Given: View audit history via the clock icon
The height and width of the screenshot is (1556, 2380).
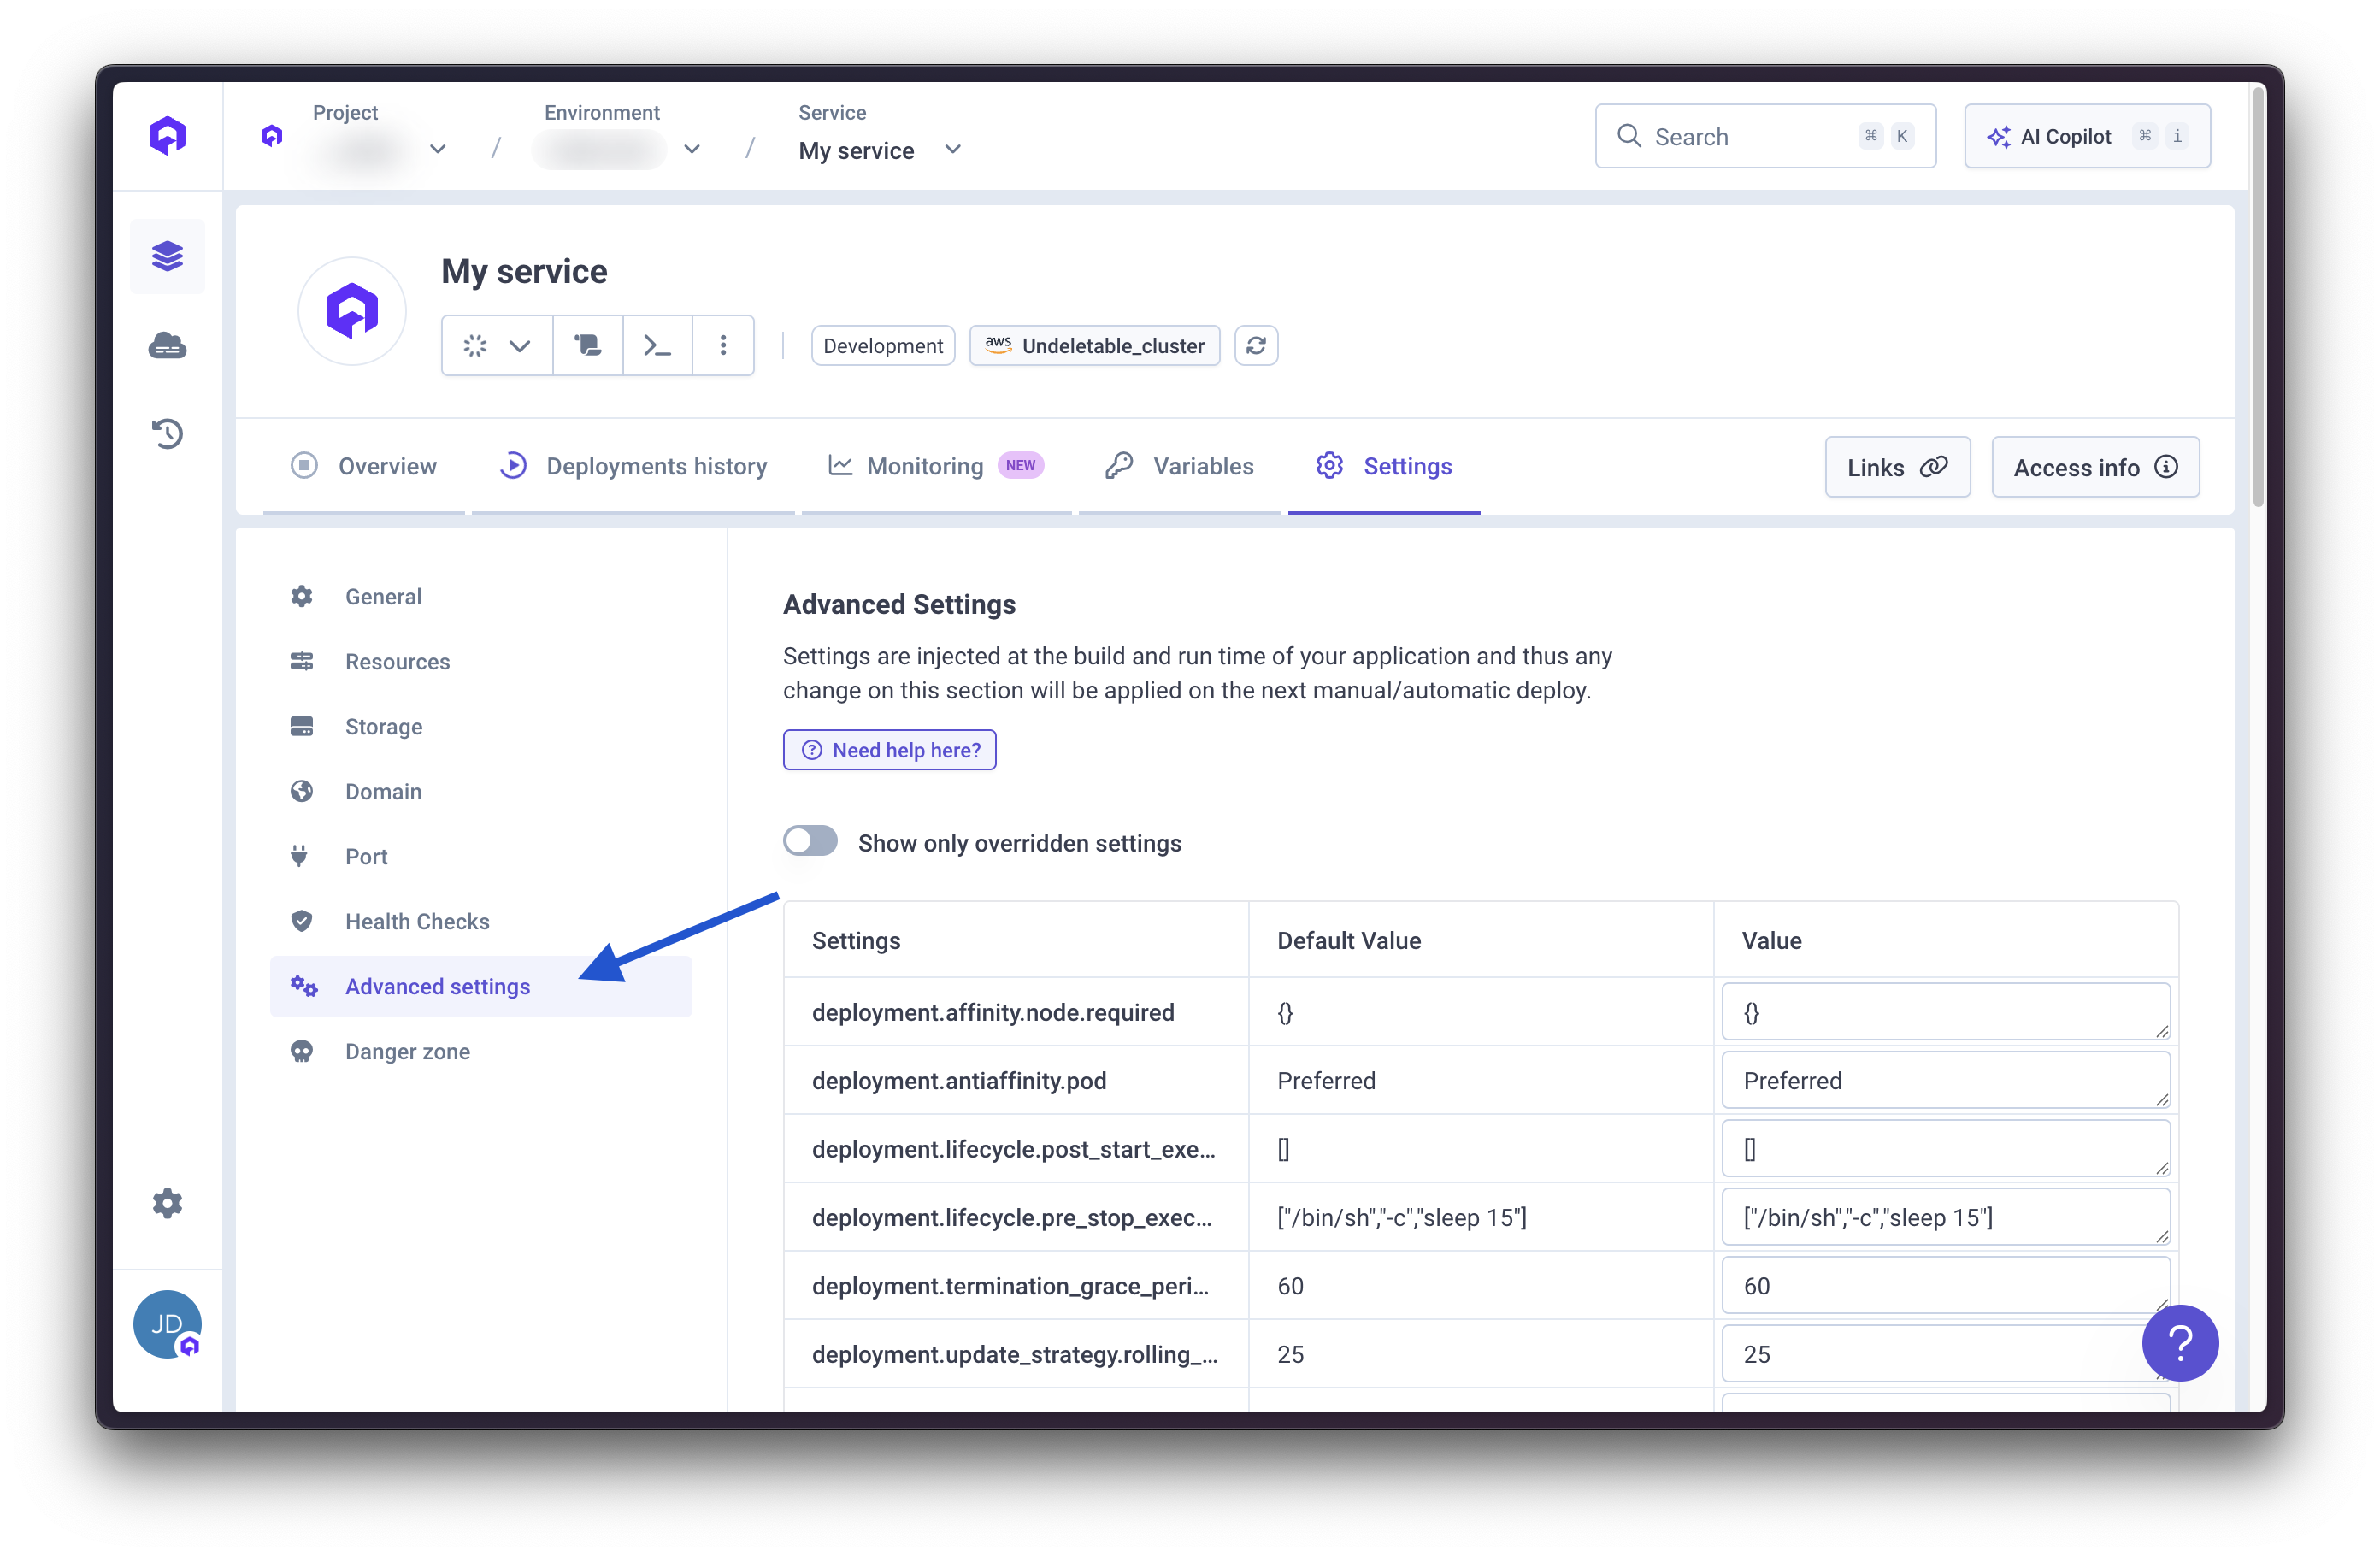Looking at the screenshot, I should pyautogui.click(x=167, y=433).
